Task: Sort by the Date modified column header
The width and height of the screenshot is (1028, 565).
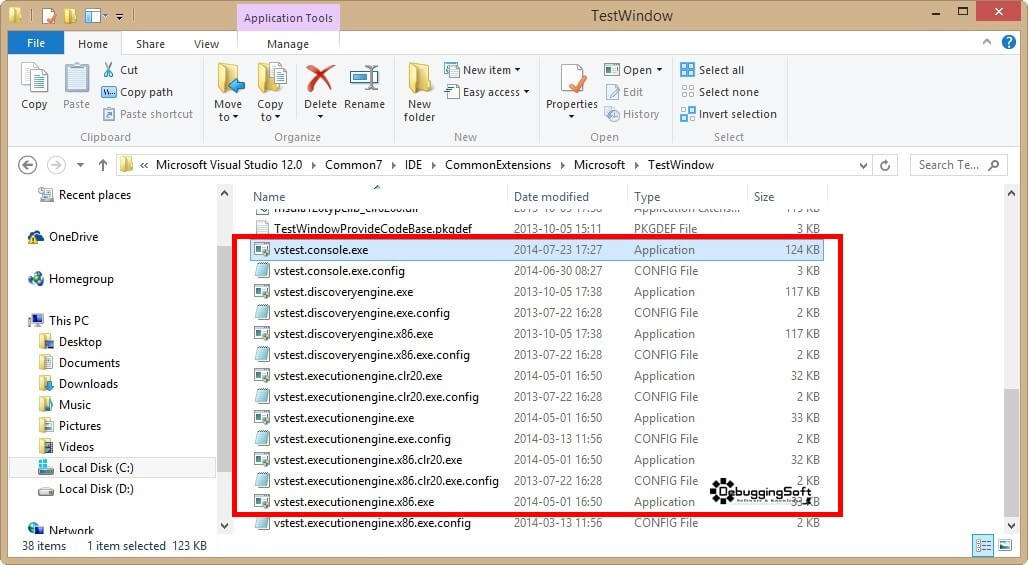Action: click(x=551, y=197)
